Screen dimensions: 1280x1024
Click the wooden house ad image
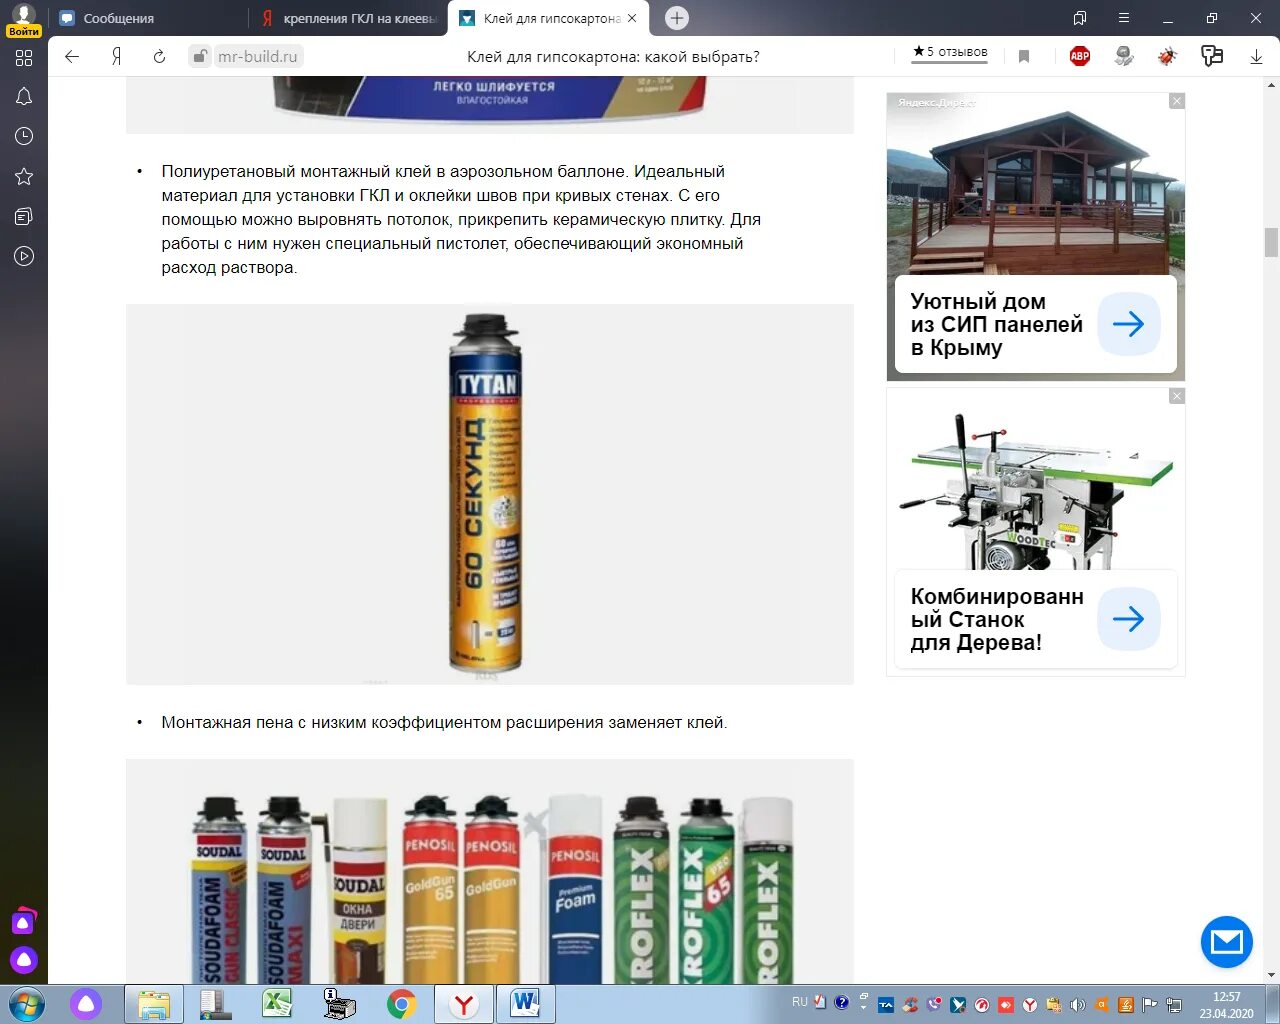click(1036, 184)
